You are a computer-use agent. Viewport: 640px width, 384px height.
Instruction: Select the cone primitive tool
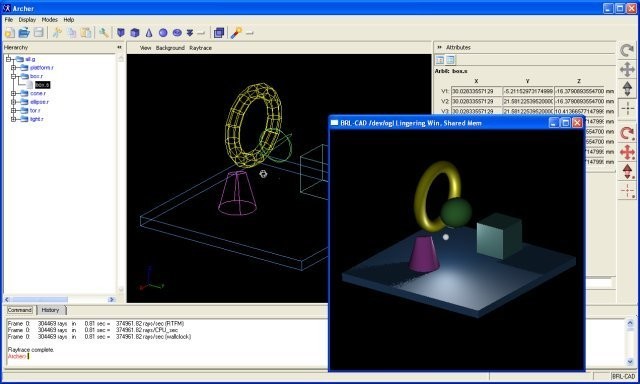(149, 33)
